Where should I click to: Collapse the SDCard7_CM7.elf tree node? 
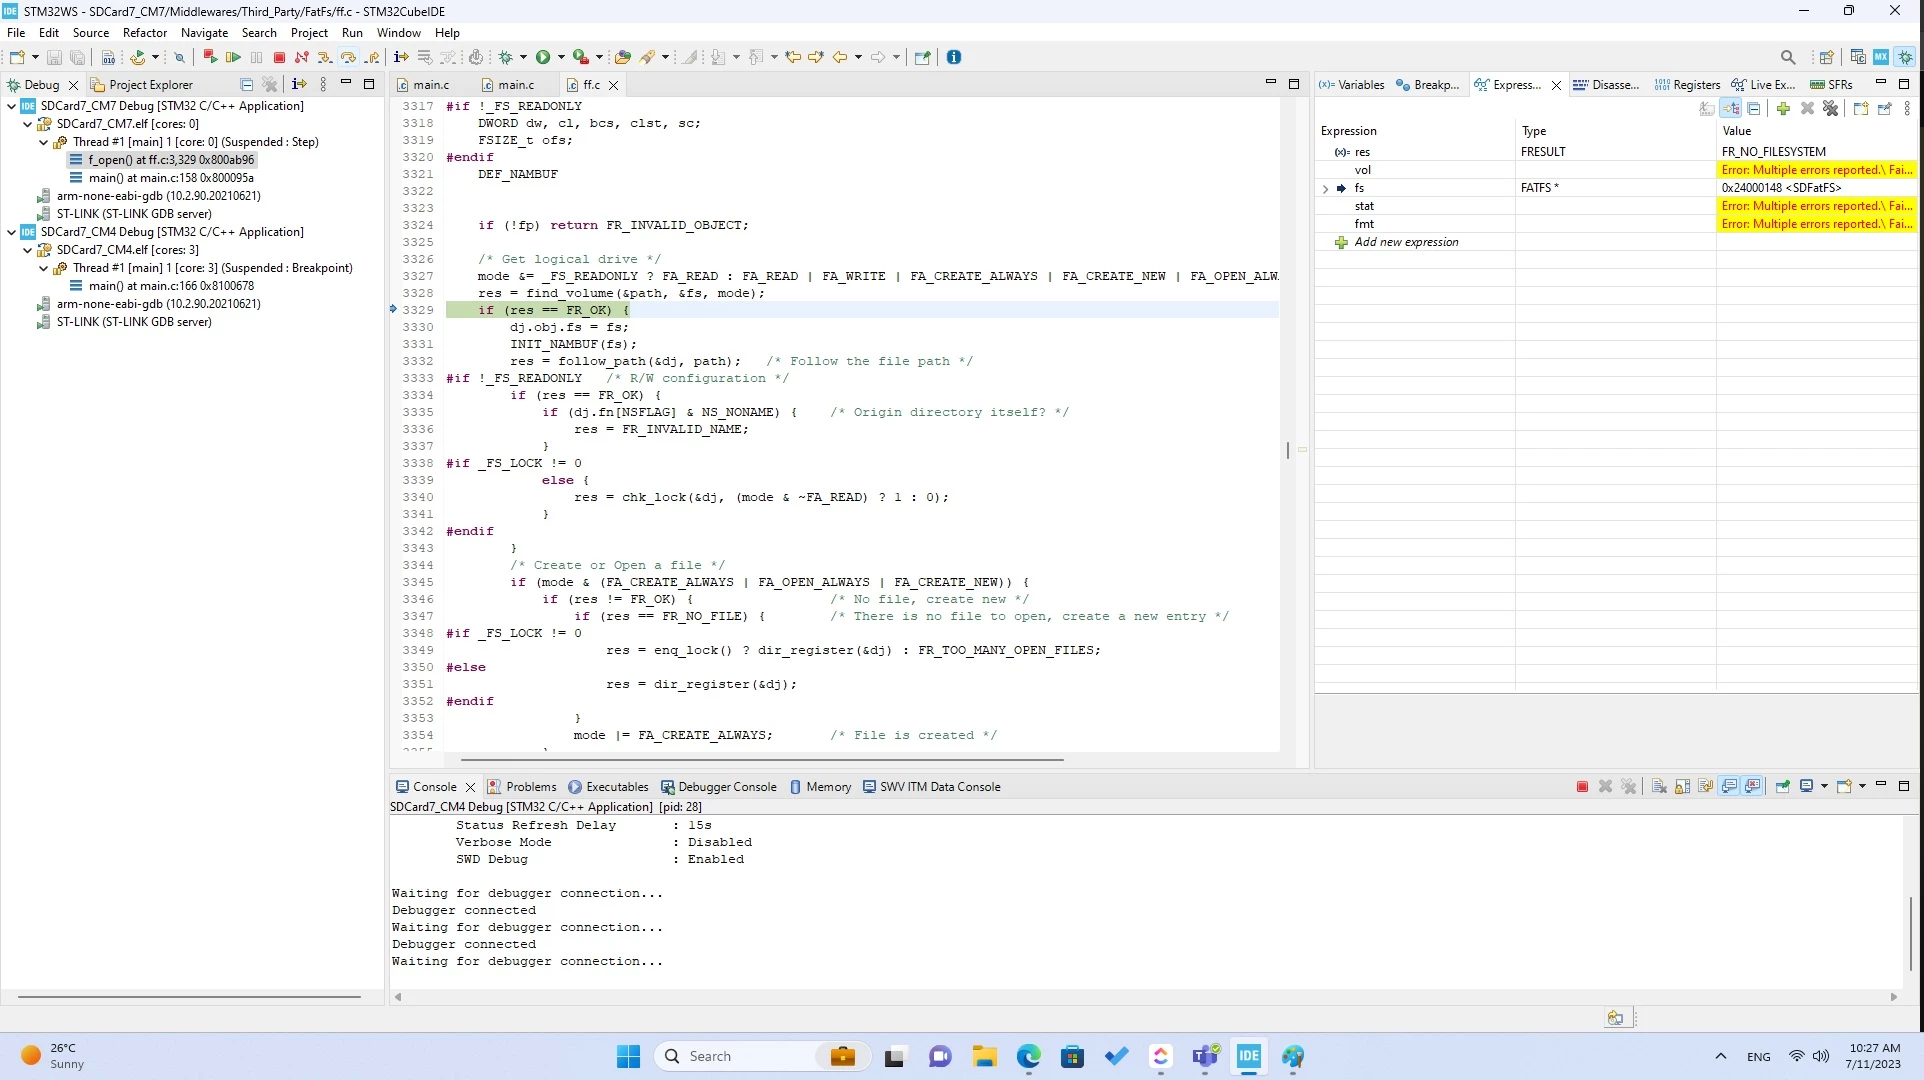[x=28, y=124]
